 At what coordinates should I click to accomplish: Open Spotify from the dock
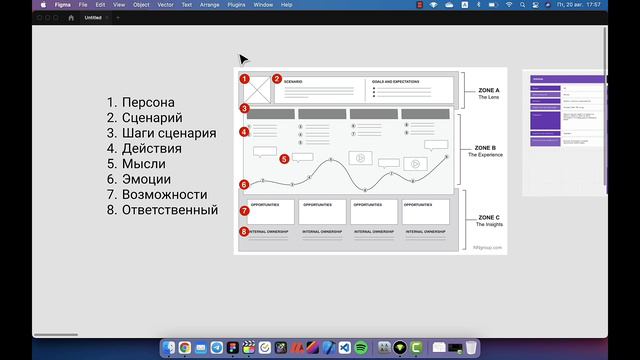361,347
